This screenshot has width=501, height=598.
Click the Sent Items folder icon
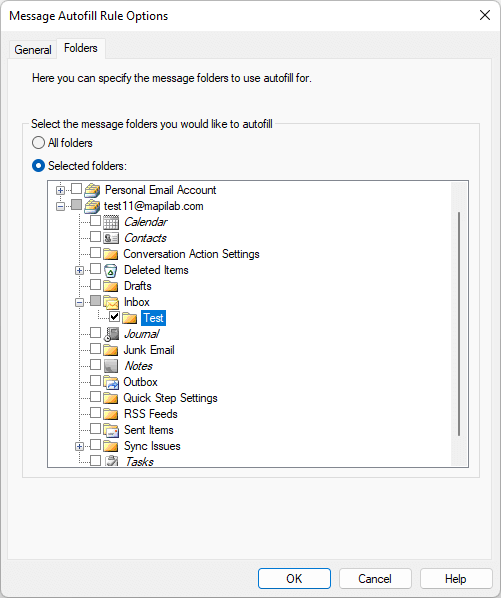(x=111, y=430)
